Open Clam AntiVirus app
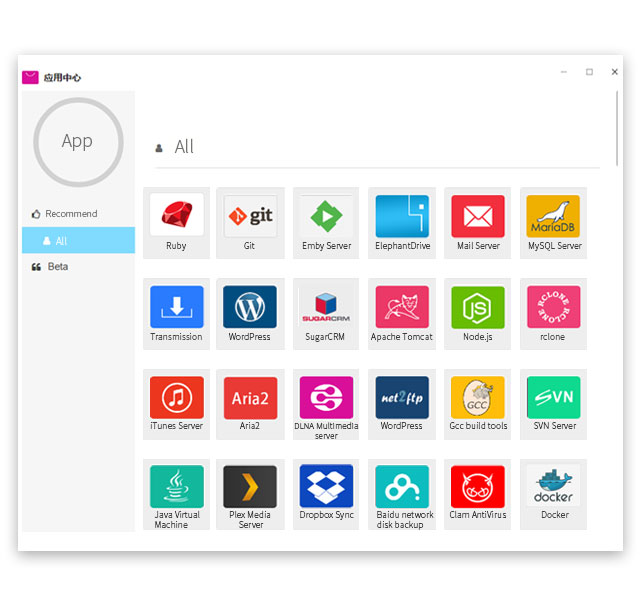The width and height of the screenshot is (640, 609). (x=478, y=495)
